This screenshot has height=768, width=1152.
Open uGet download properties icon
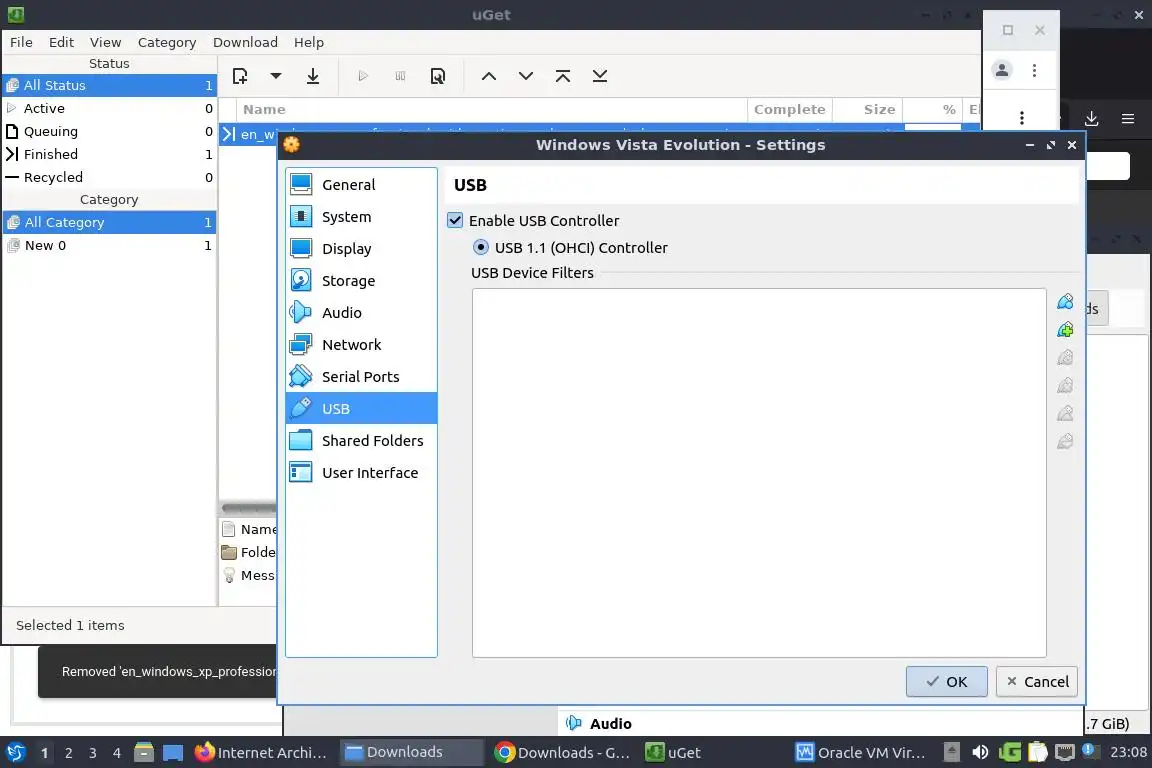pos(437,76)
